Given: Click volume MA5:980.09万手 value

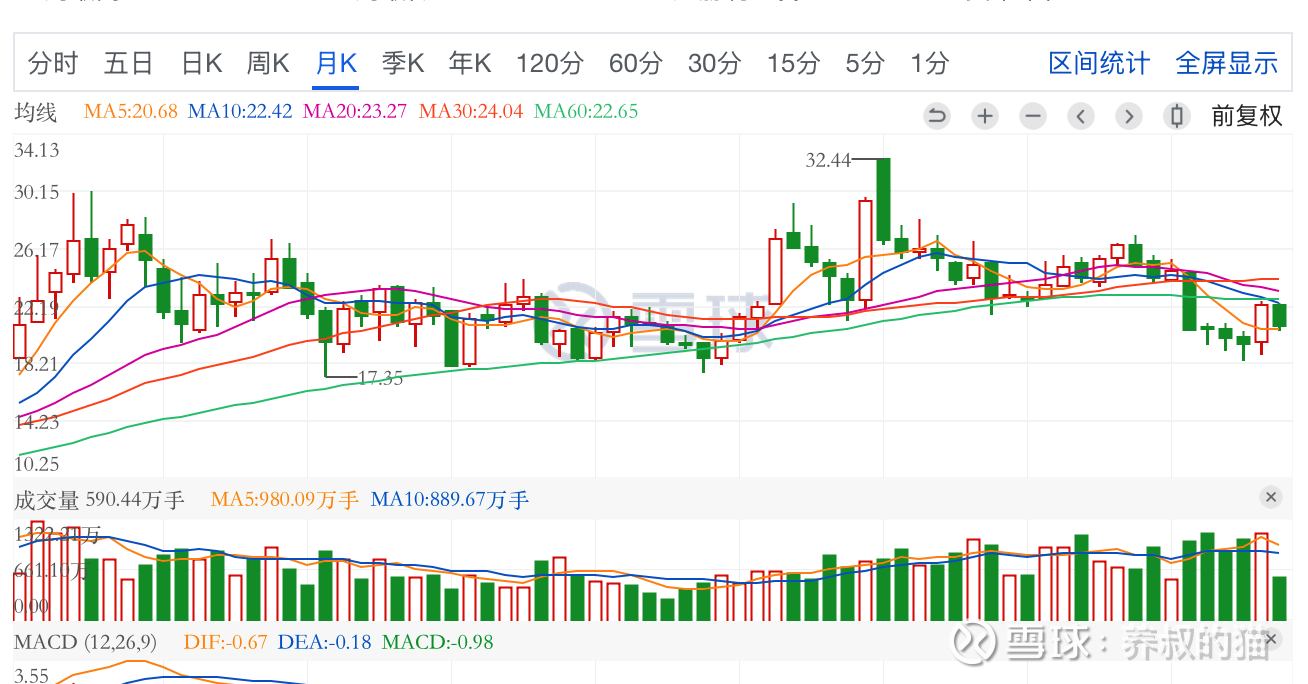Looking at the screenshot, I should pyautogui.click(x=285, y=499).
